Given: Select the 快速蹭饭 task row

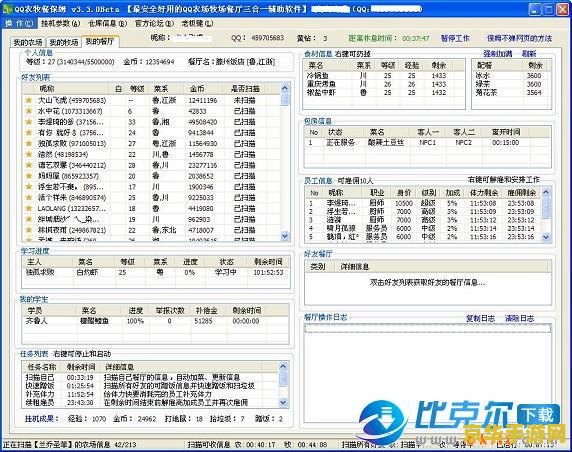Looking at the screenshot, I should 151,386.
